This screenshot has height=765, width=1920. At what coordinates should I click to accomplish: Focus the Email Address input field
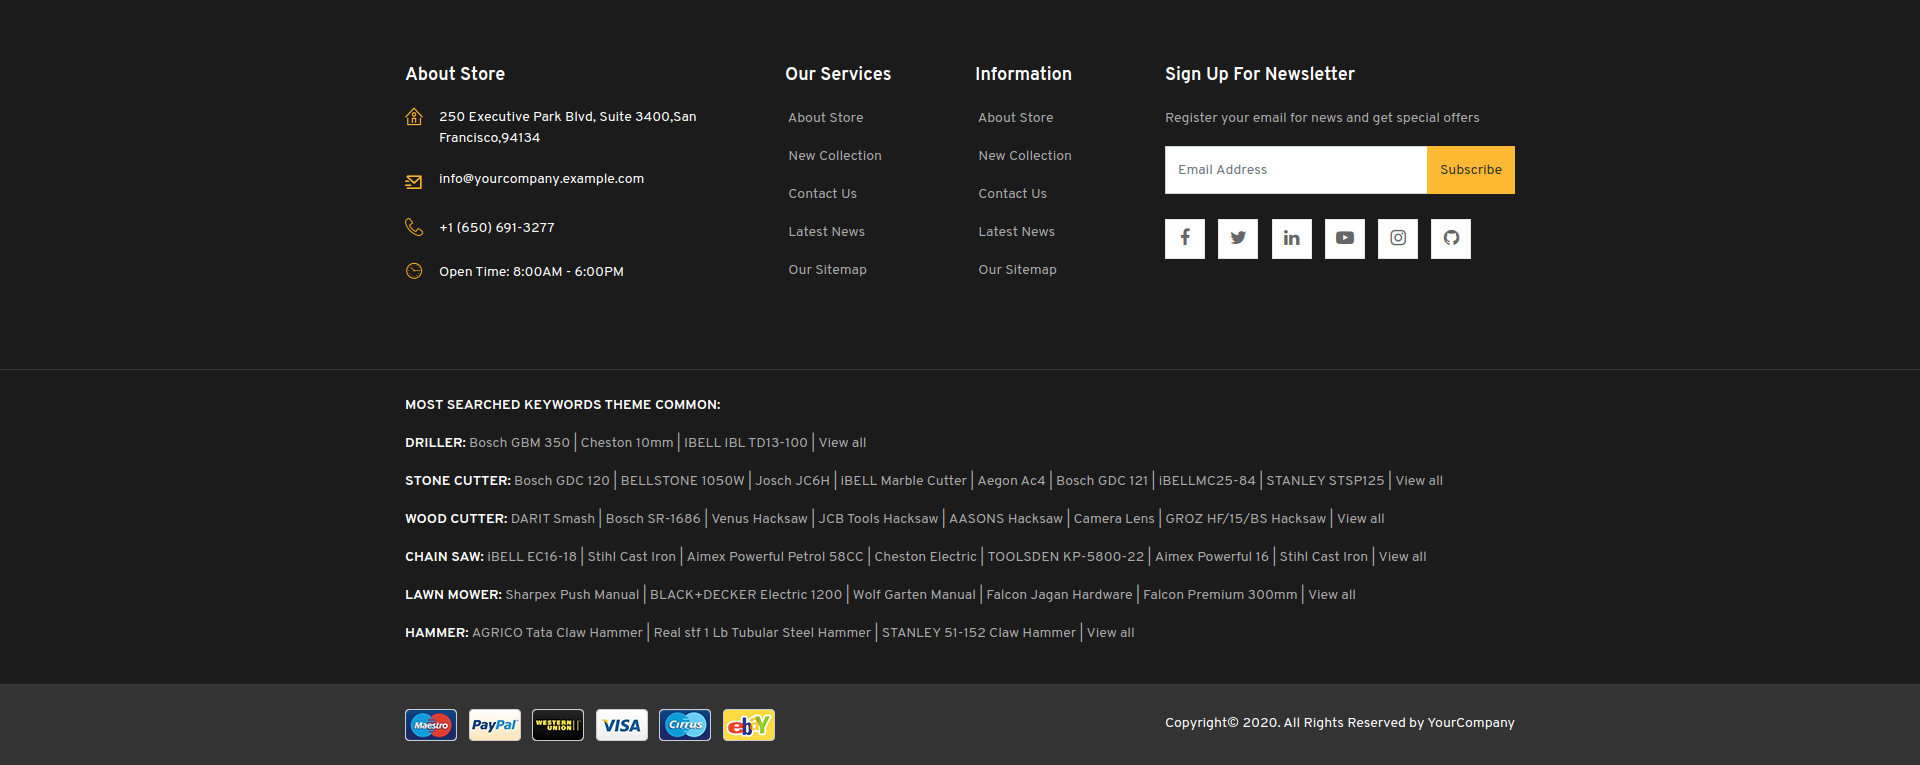point(1295,170)
